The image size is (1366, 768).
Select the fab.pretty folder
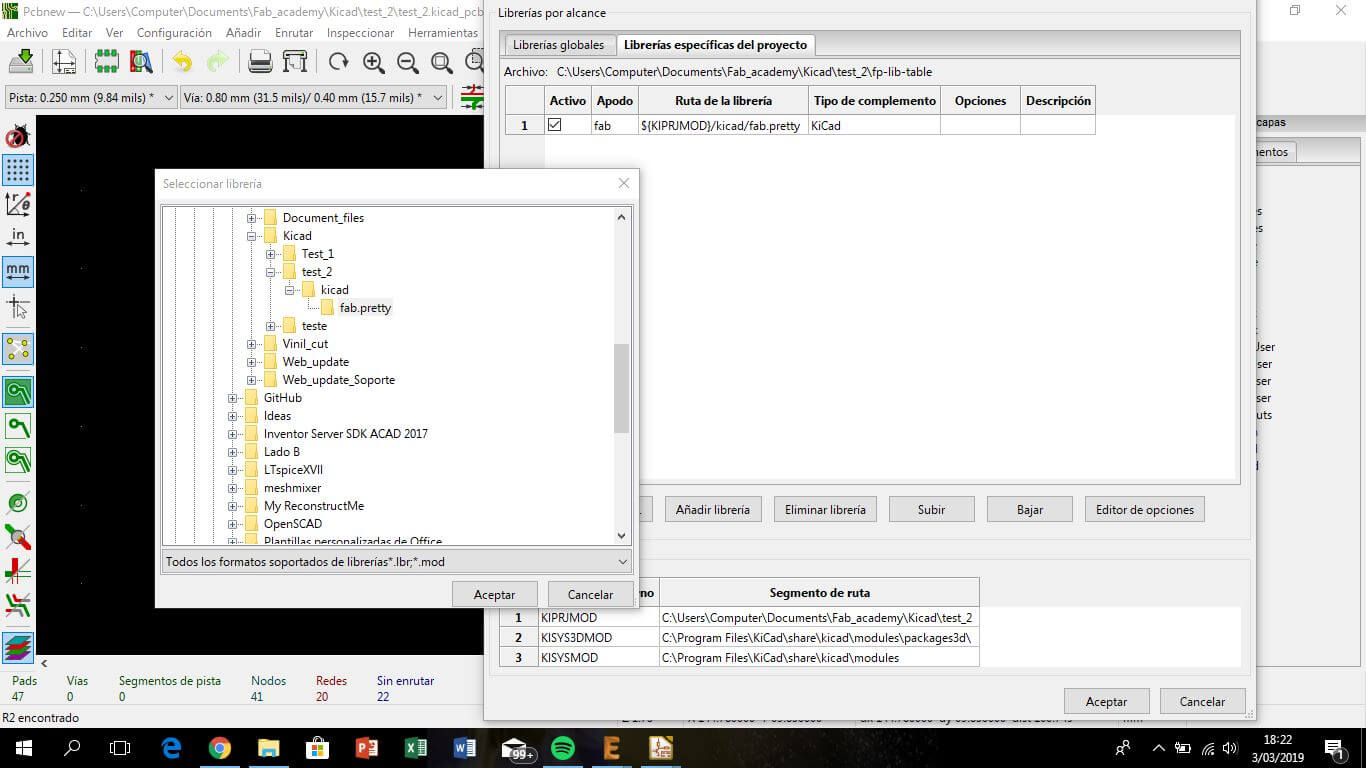(365, 308)
